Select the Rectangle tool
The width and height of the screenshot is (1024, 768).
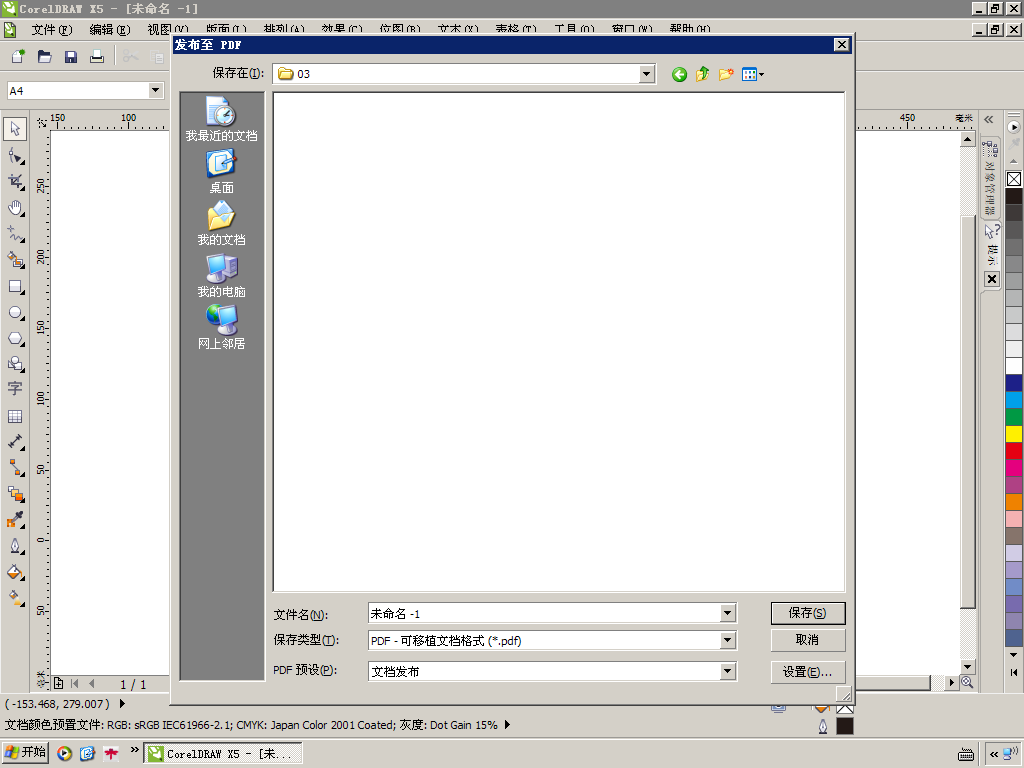pyautogui.click(x=16, y=287)
